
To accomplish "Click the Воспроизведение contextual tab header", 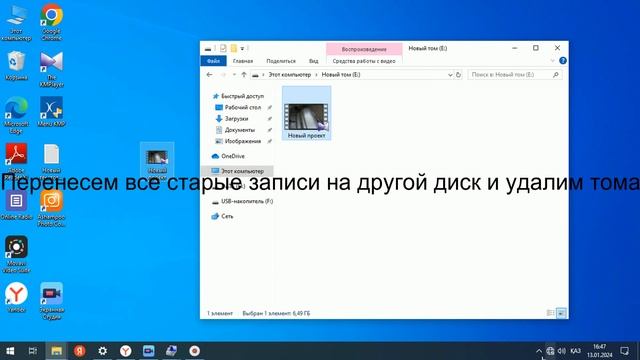I will point(364,49).
